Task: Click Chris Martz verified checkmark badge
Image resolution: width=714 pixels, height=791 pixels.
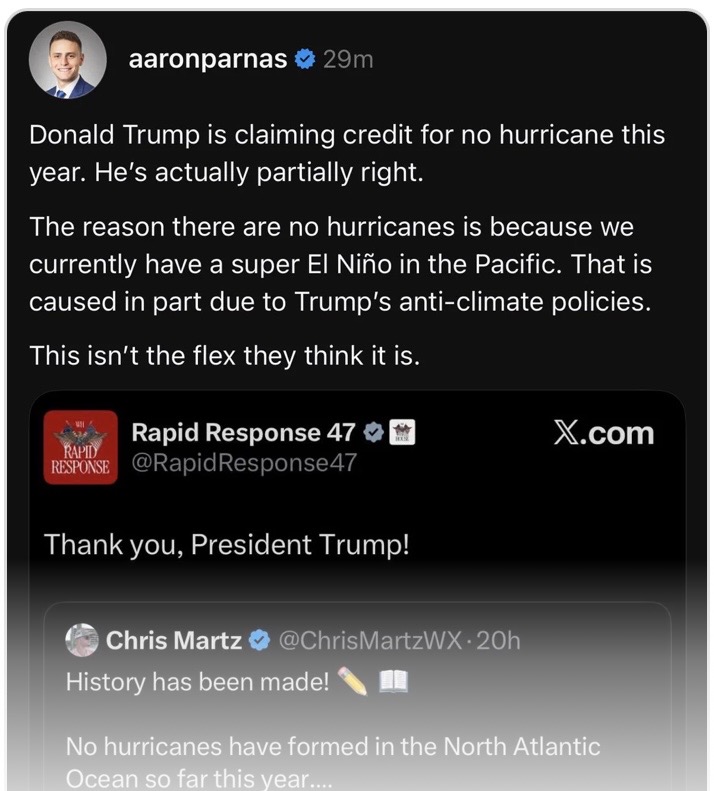Action: [260, 640]
